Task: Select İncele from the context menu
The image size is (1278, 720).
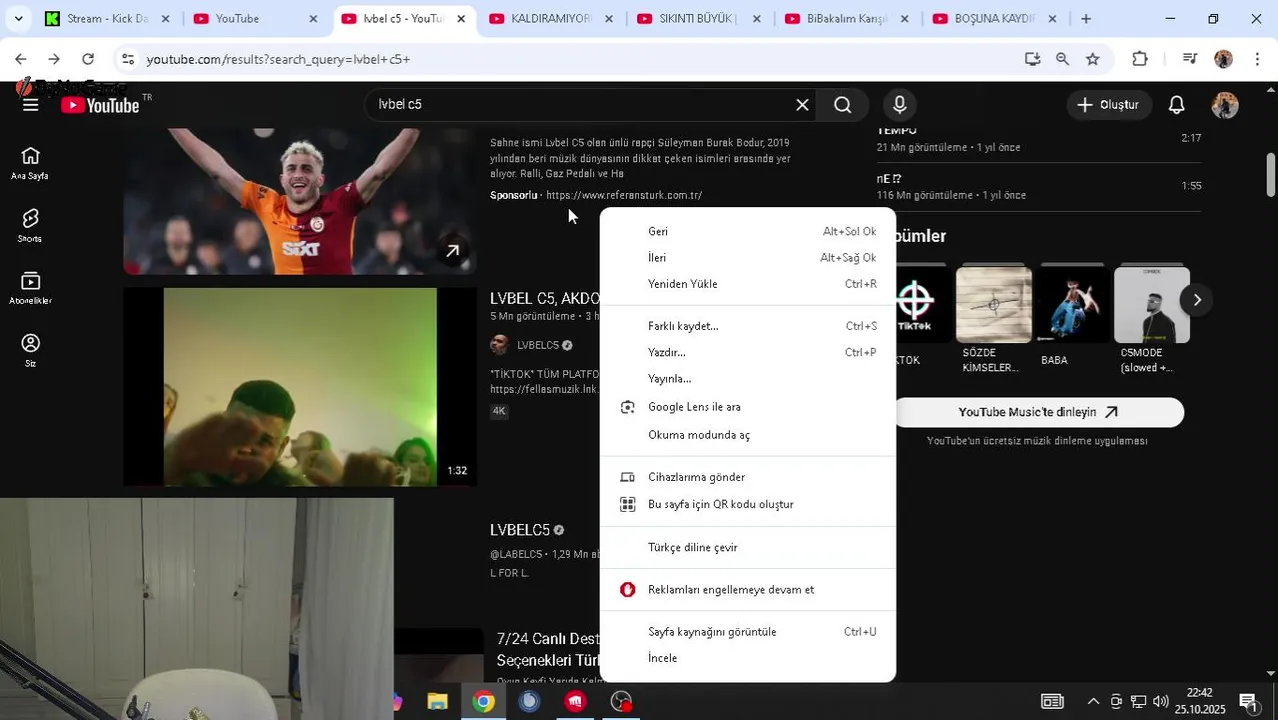Action: (x=748, y=658)
